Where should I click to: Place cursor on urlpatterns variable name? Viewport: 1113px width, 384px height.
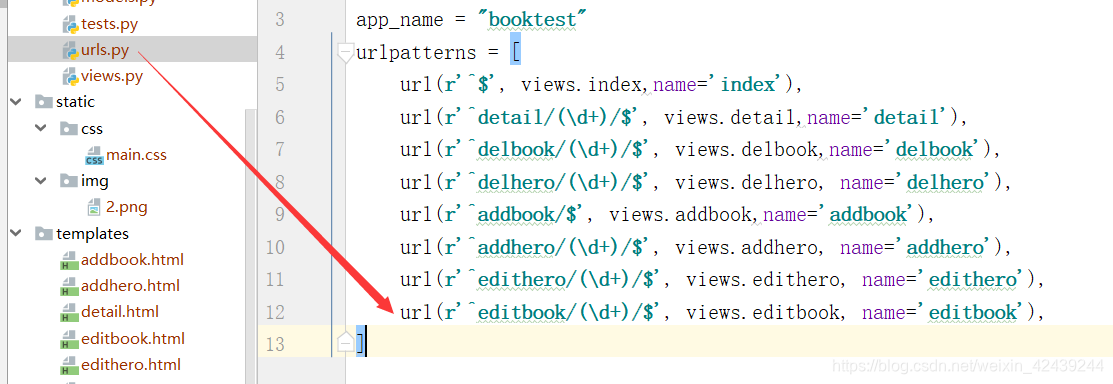click(416, 53)
